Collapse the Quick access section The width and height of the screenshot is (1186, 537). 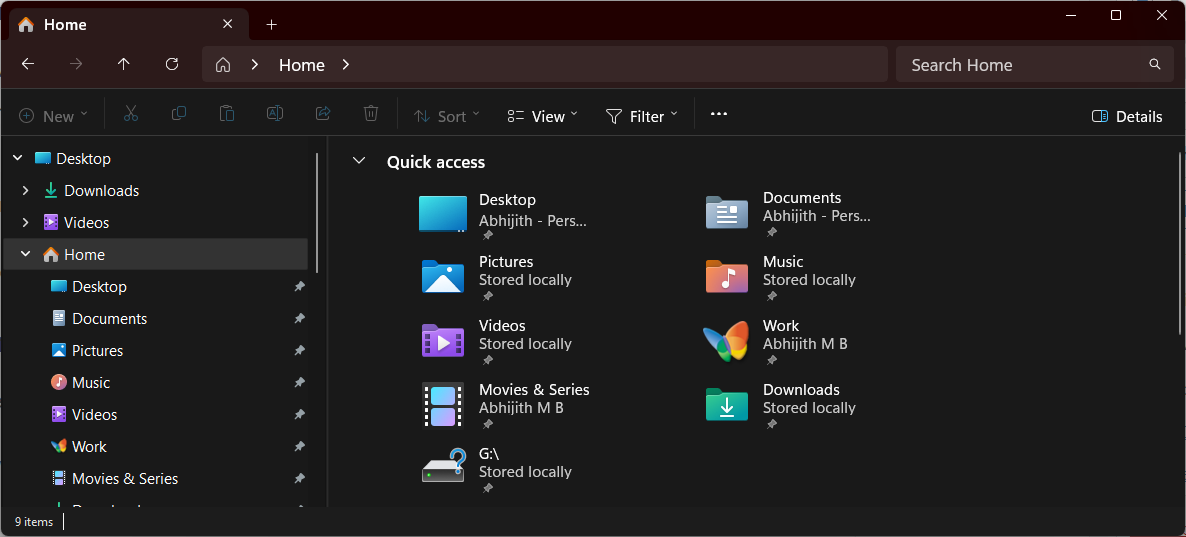pyautogui.click(x=359, y=162)
